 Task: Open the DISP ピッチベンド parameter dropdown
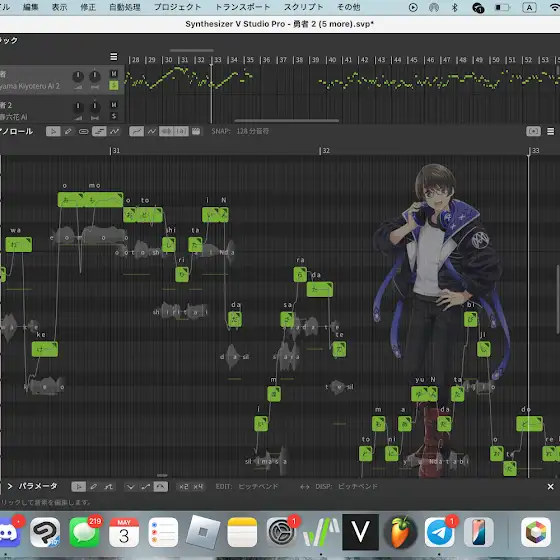coord(358,486)
